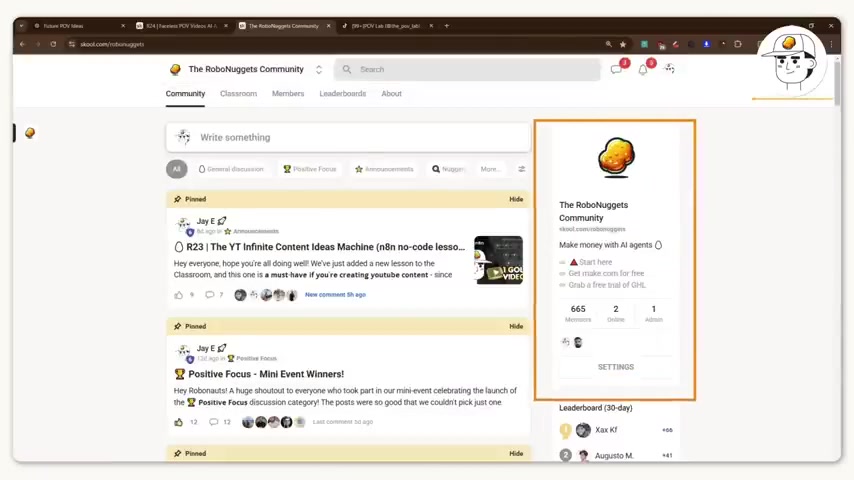Open the browser three-dot menu
The image size is (854, 480).
(x=831, y=44)
